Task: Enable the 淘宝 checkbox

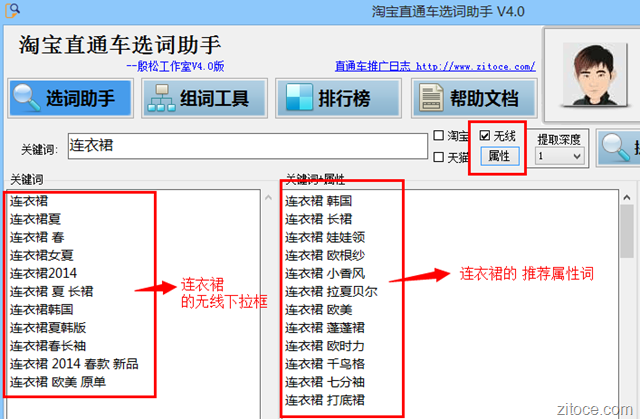Action: pos(439,135)
